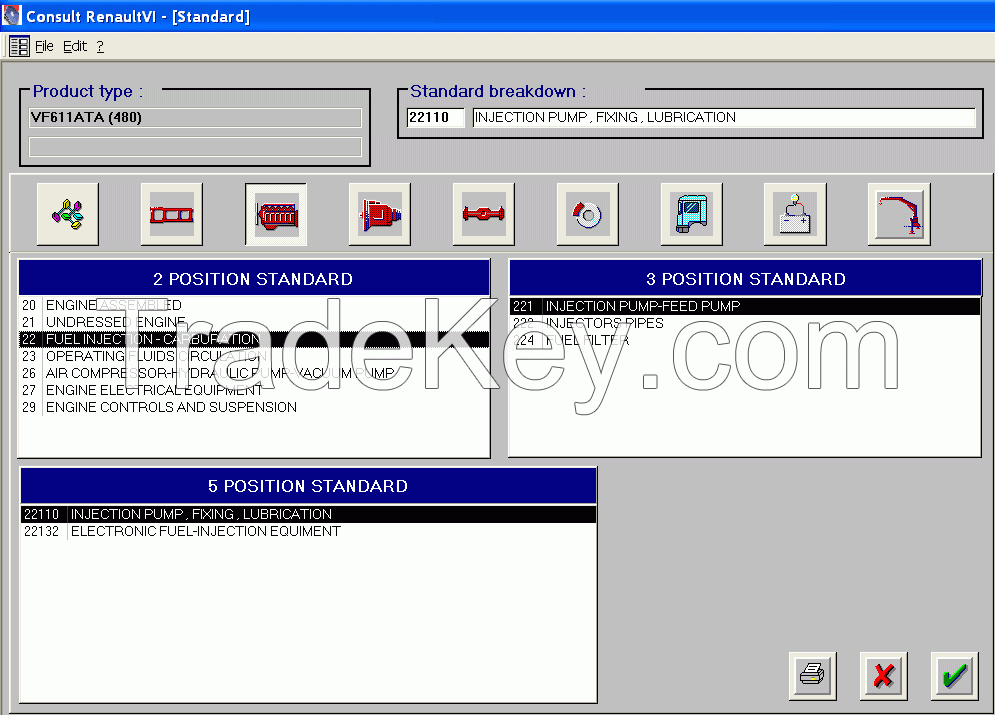995x715 pixels.
Task: Click the VF611ATA (480) product type field
Action: [195, 117]
